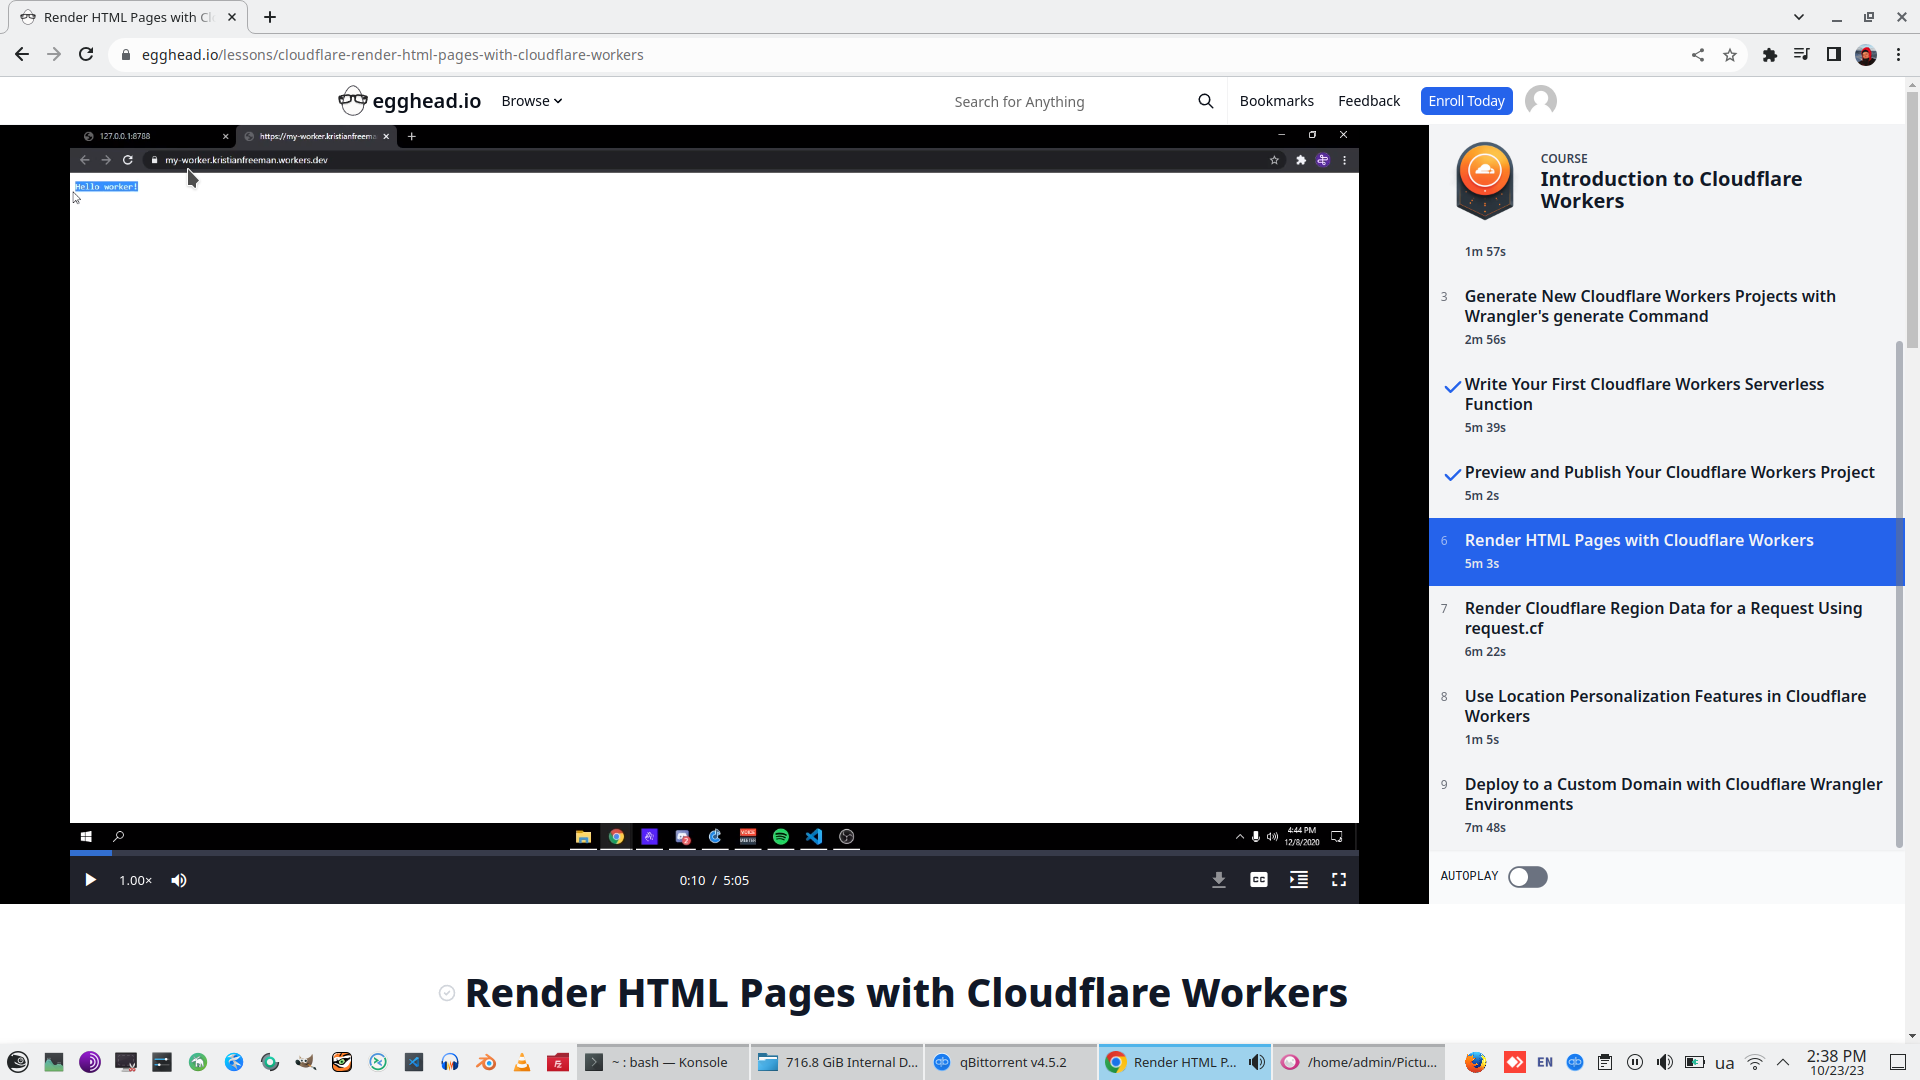Viewport: 1920px width, 1080px height.
Task: Open lesson Render Cloudflare Region Data
Action: 1663,618
